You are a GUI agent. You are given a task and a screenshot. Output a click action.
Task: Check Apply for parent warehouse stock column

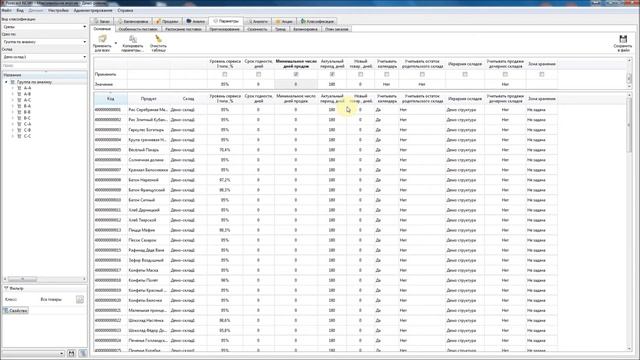tap(422, 74)
